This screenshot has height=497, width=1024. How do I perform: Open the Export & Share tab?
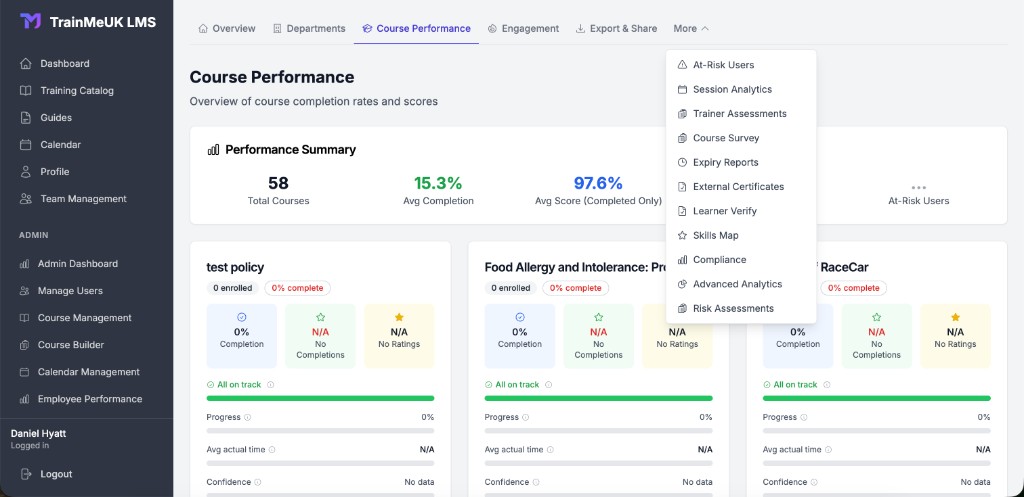616,29
